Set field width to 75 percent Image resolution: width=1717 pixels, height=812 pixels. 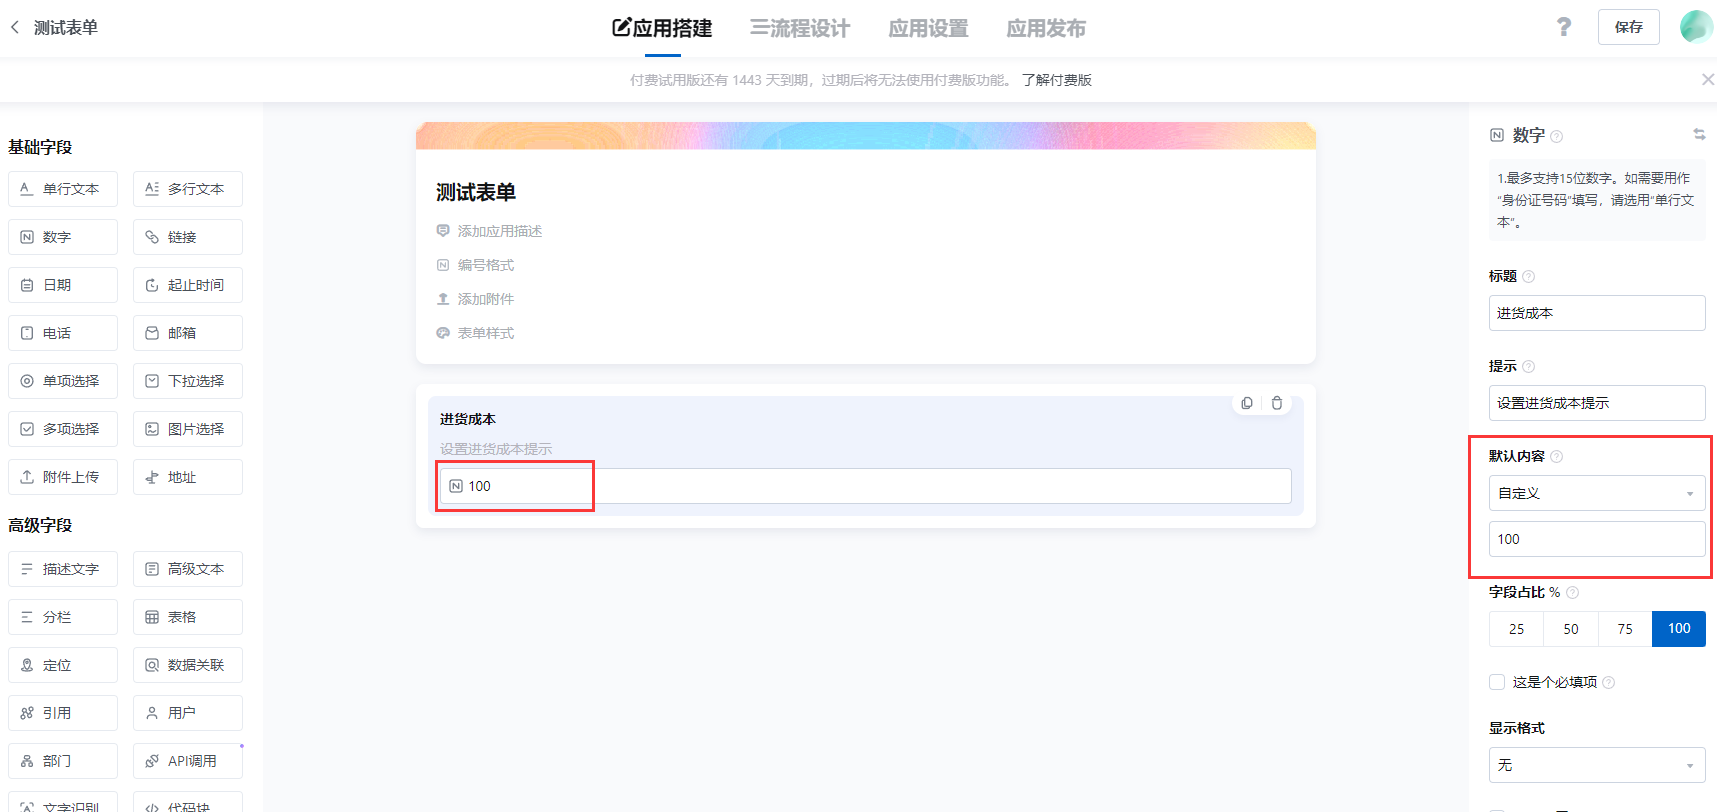point(1625,629)
